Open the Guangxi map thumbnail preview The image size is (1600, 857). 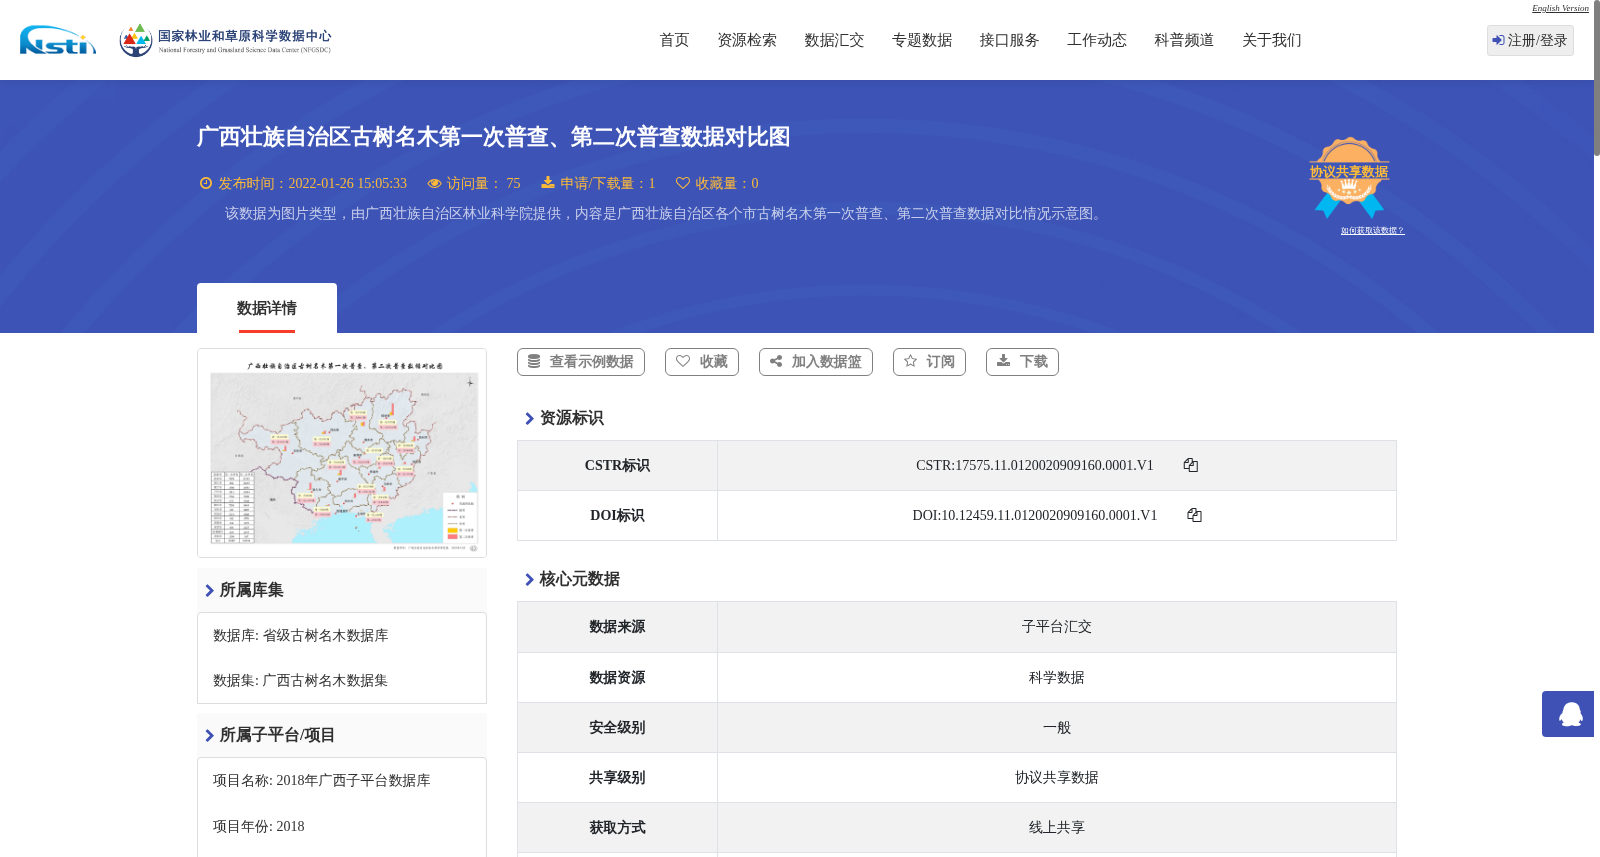point(342,453)
